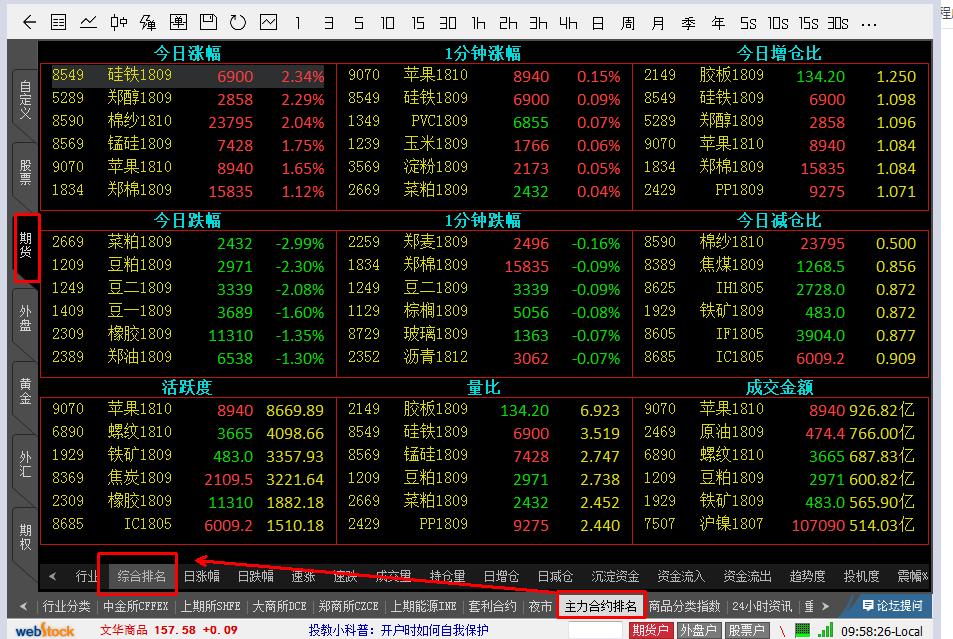
Task: Select the 15-minute period button
Action: 418,22
